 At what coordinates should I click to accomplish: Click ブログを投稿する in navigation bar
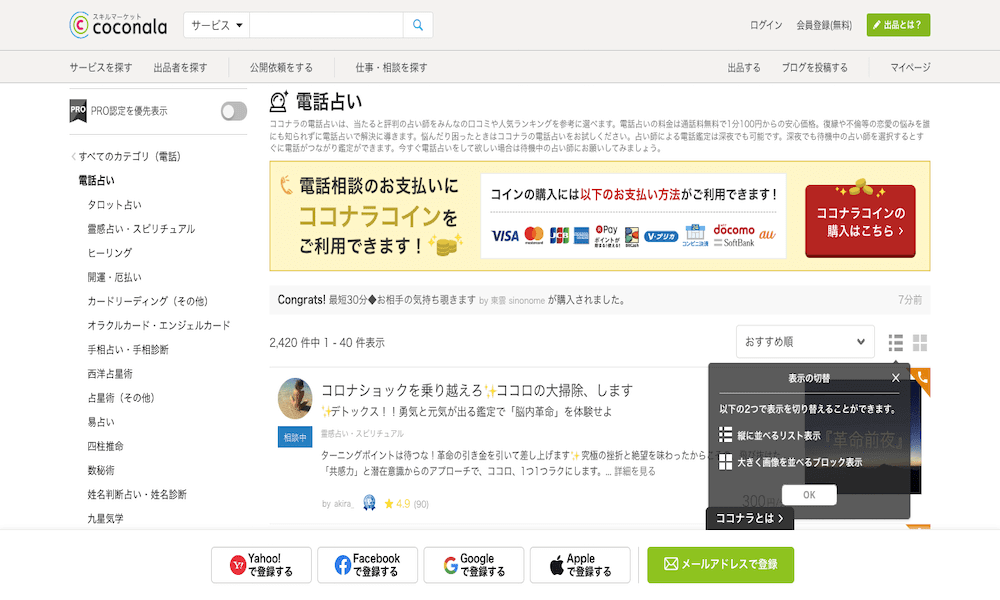814,67
